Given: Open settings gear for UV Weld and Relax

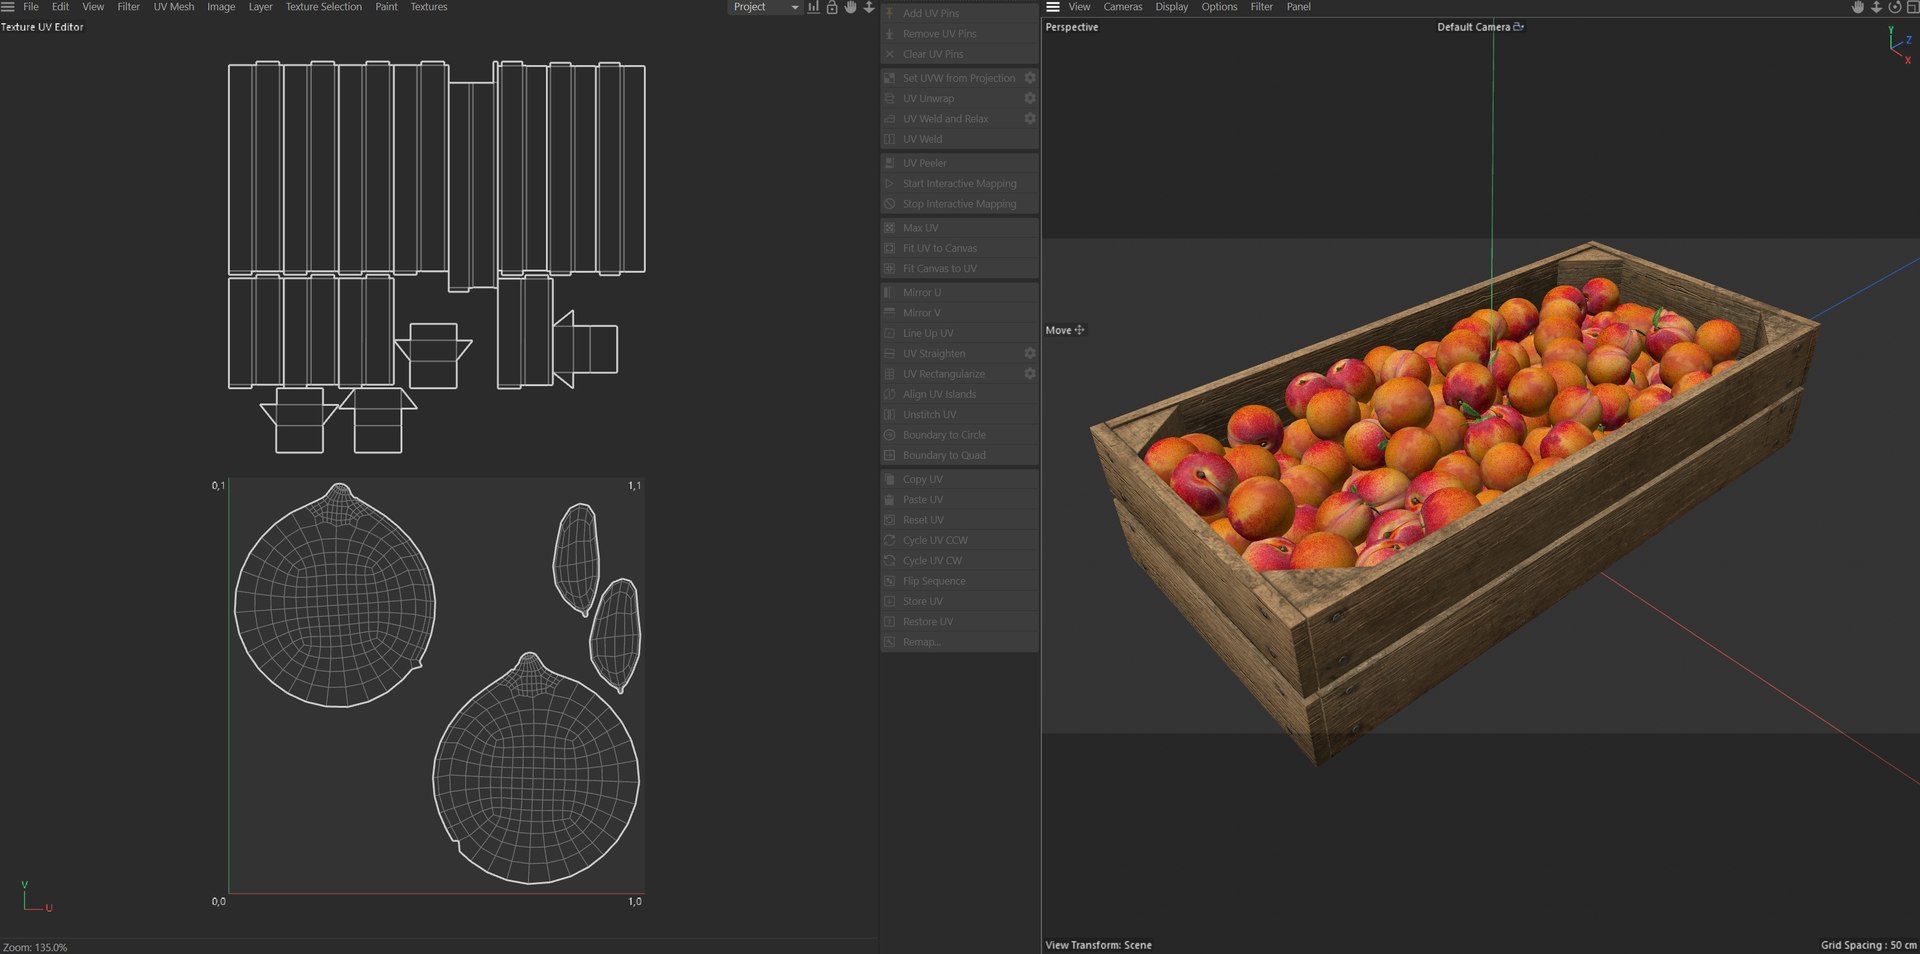Looking at the screenshot, I should pos(1030,118).
